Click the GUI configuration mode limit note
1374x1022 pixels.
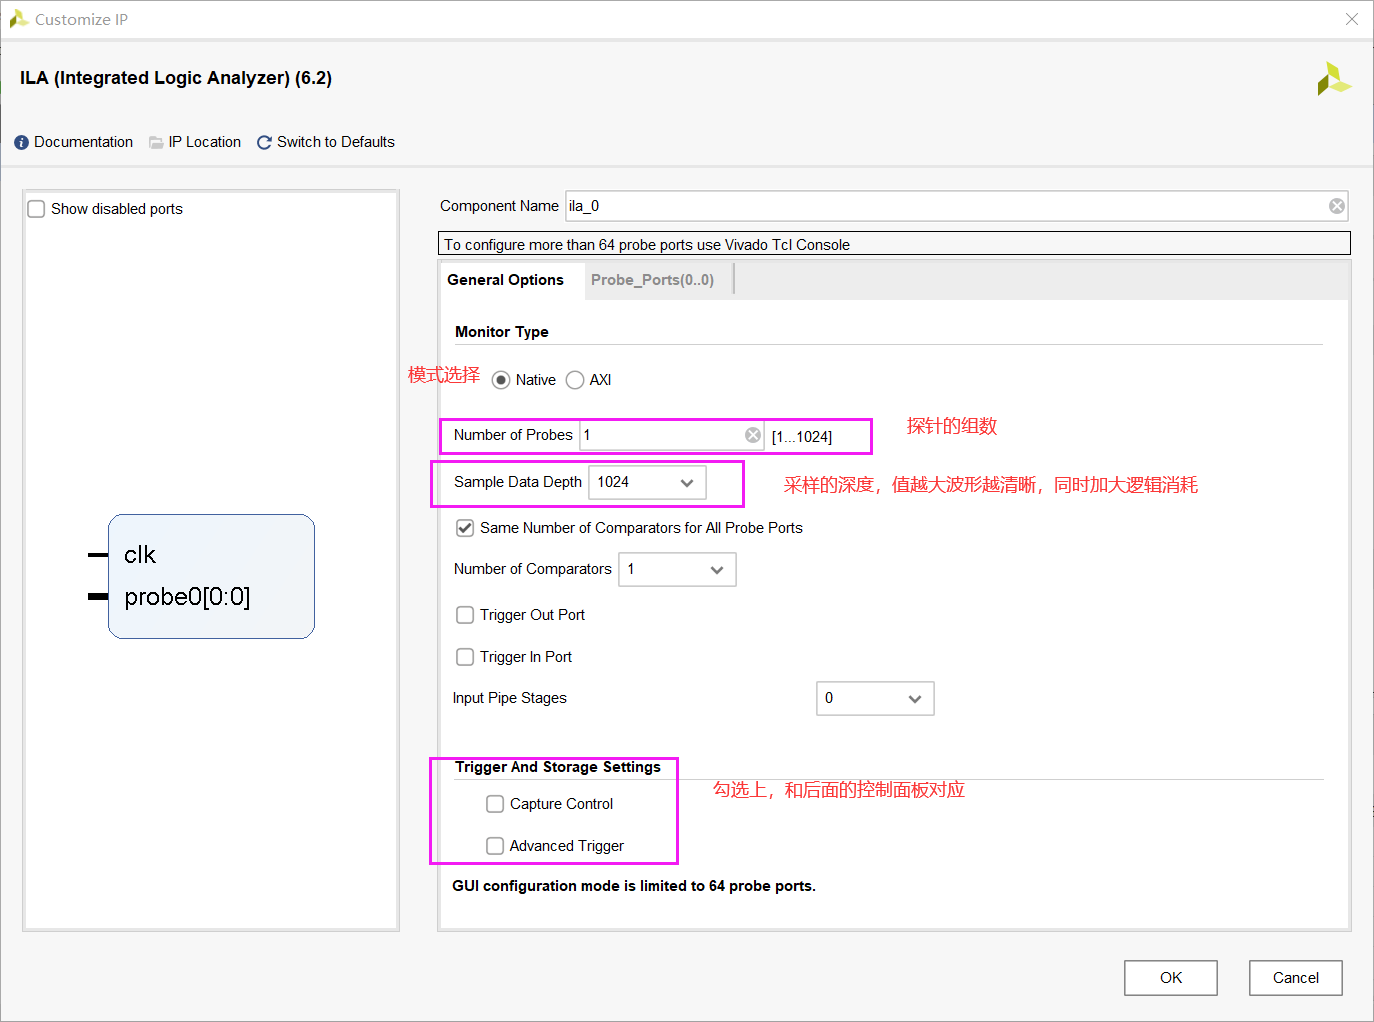[634, 886]
